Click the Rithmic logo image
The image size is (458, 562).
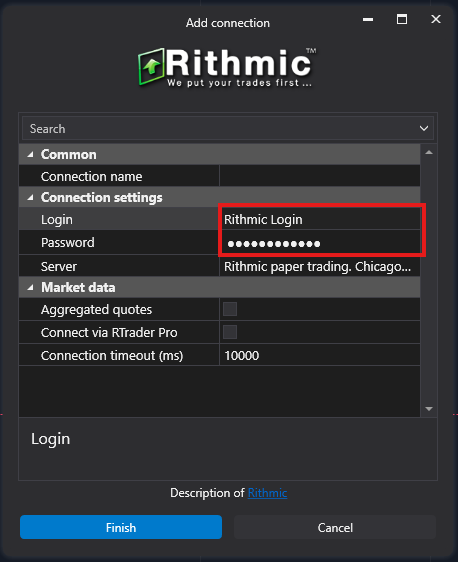pos(227,67)
